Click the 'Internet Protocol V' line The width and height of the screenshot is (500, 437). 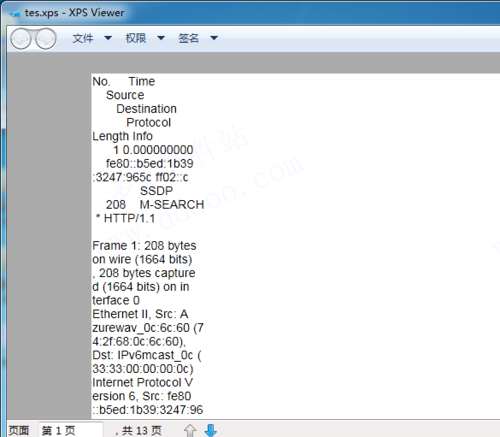[143, 382]
